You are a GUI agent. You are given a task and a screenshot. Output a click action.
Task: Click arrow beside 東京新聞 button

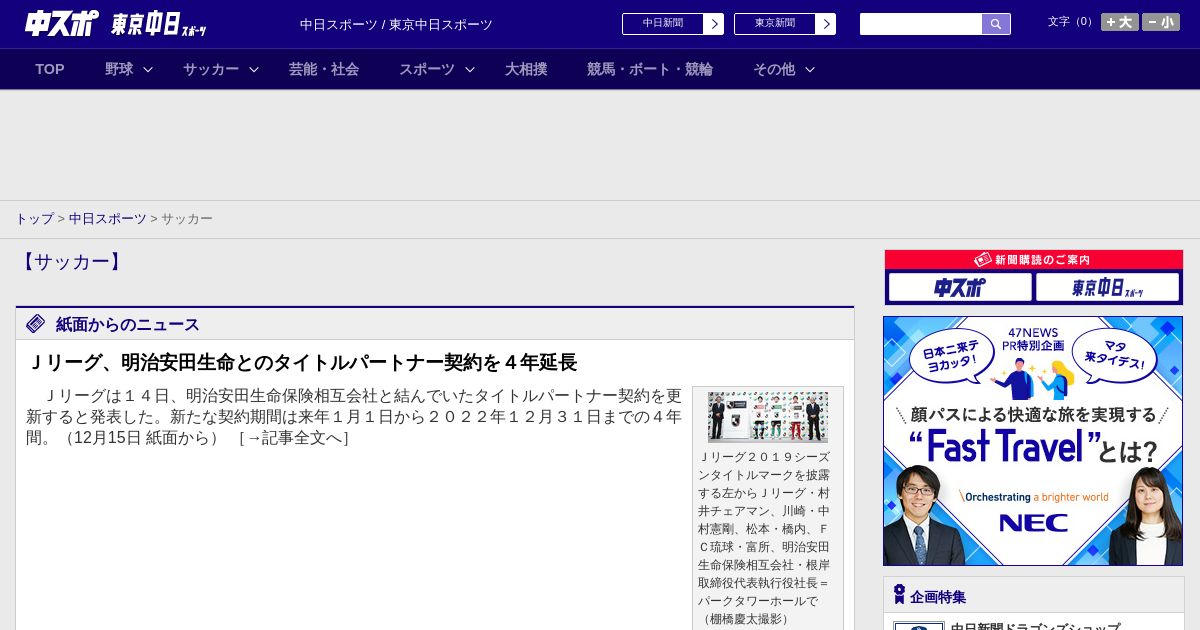point(826,24)
